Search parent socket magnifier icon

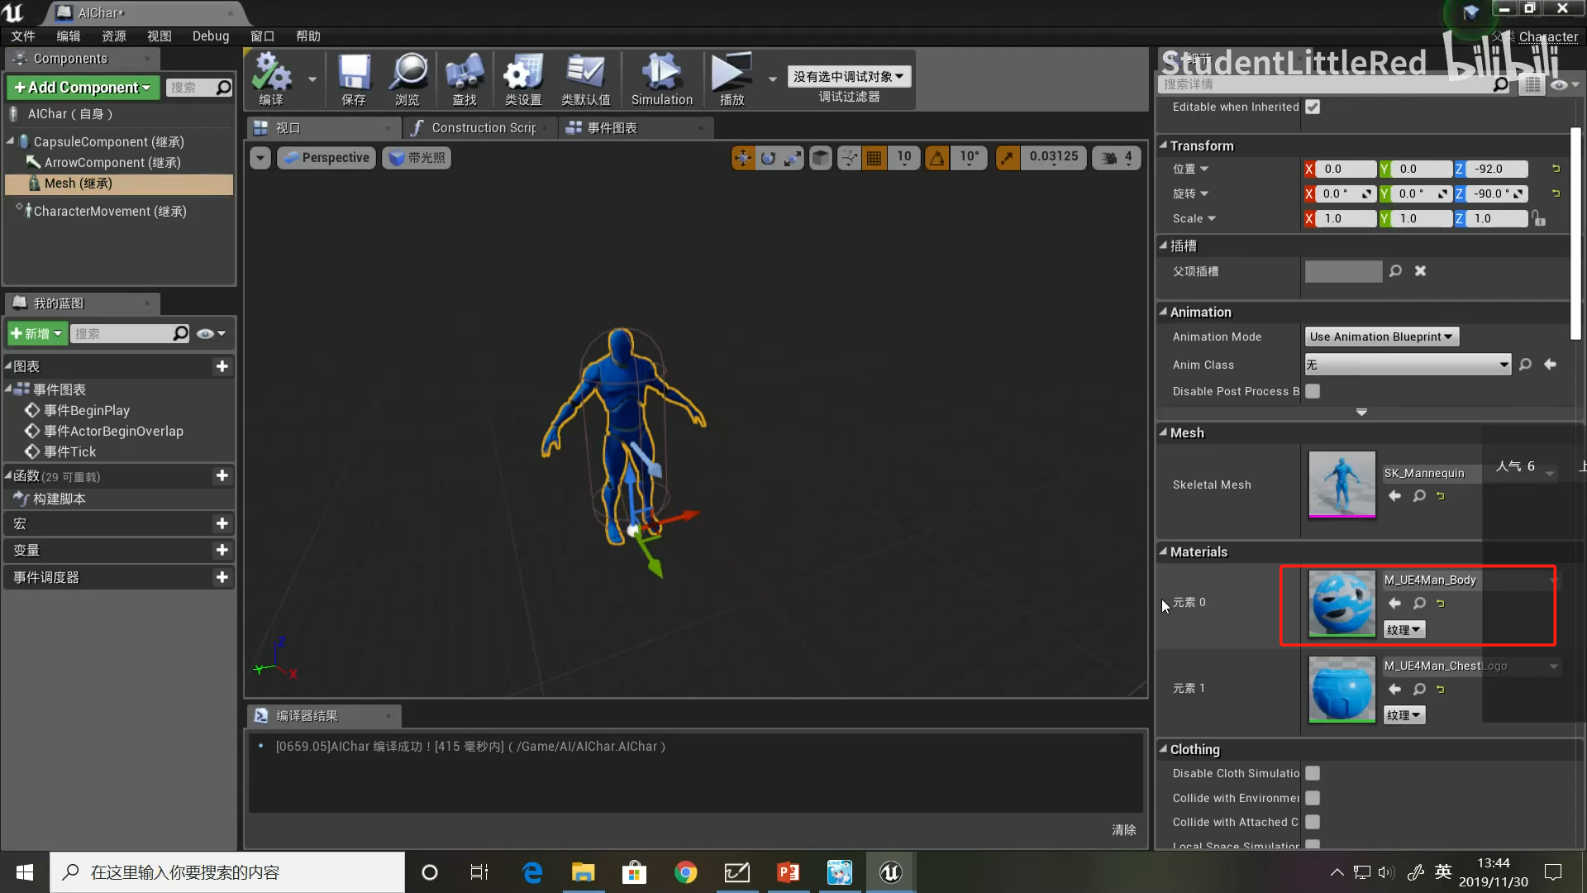pyautogui.click(x=1395, y=271)
